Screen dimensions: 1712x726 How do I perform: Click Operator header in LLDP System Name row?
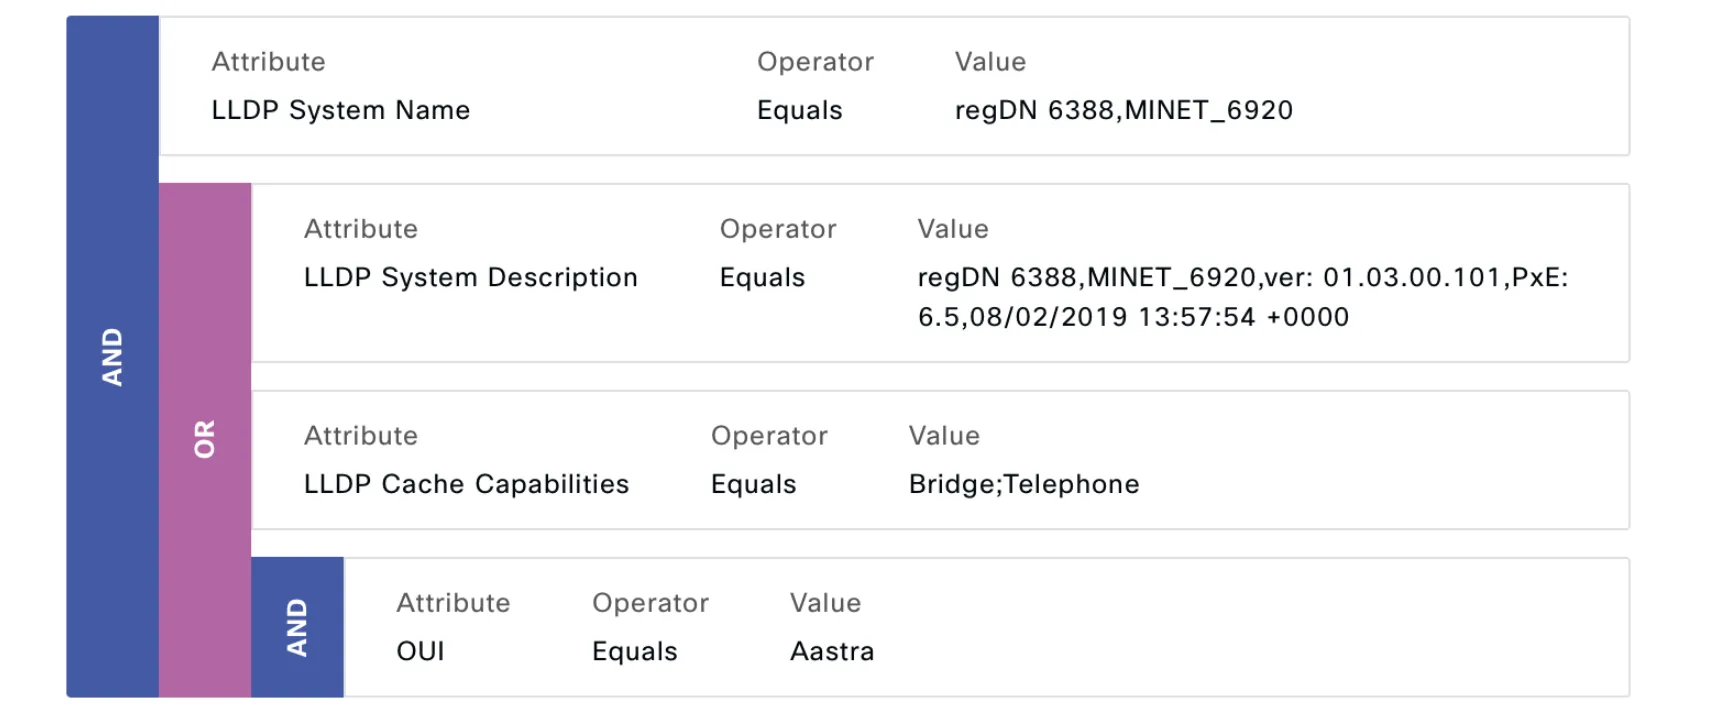coord(815,62)
